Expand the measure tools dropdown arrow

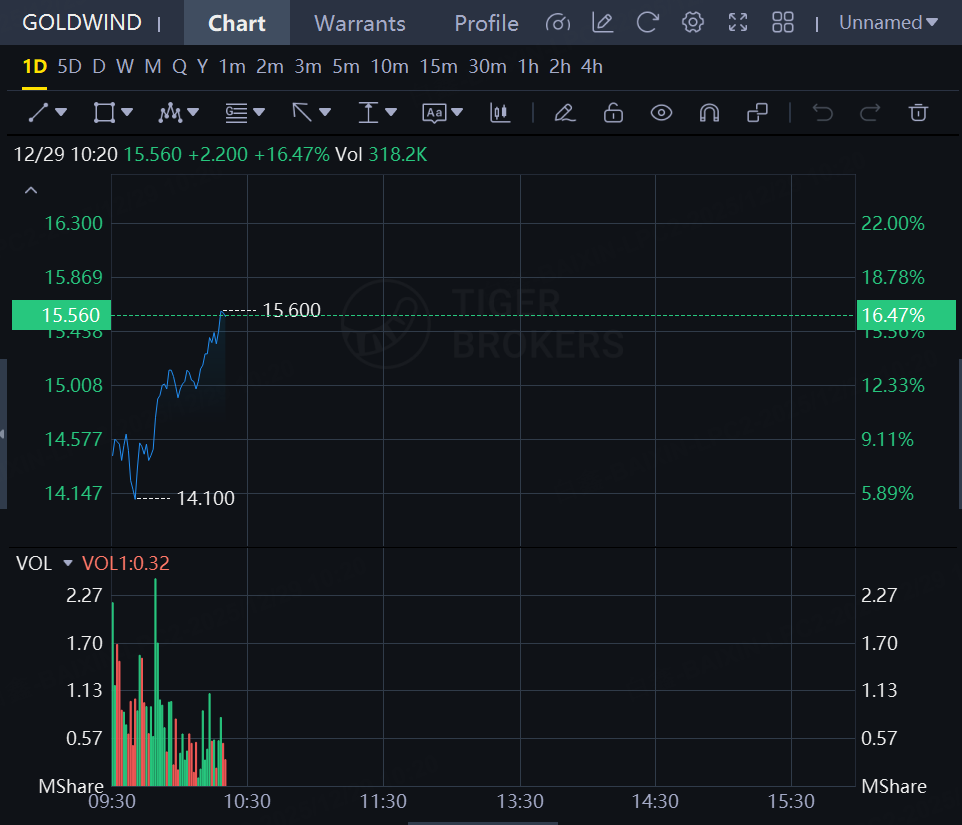(391, 112)
